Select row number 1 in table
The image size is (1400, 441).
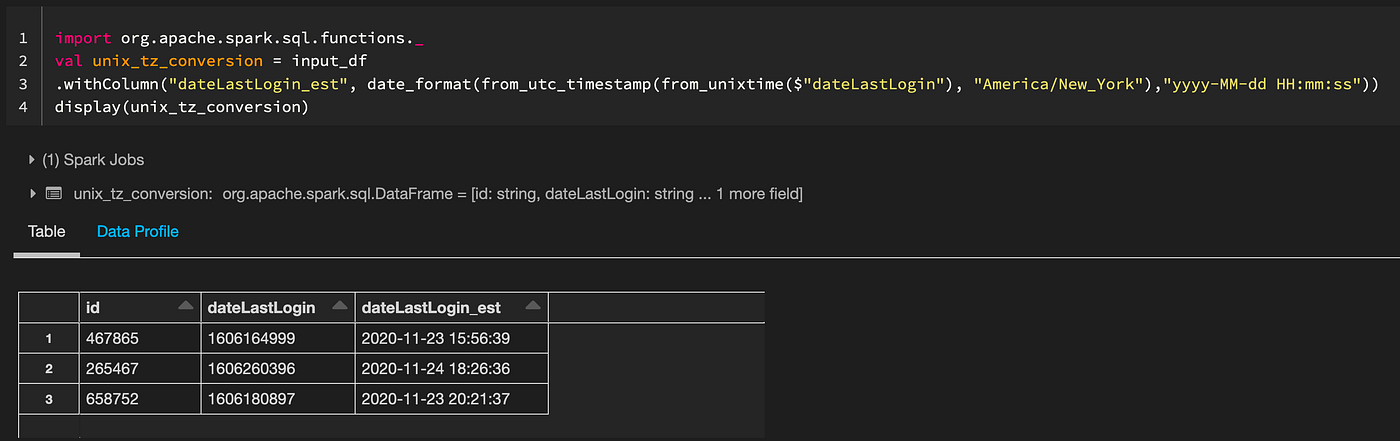tap(48, 338)
